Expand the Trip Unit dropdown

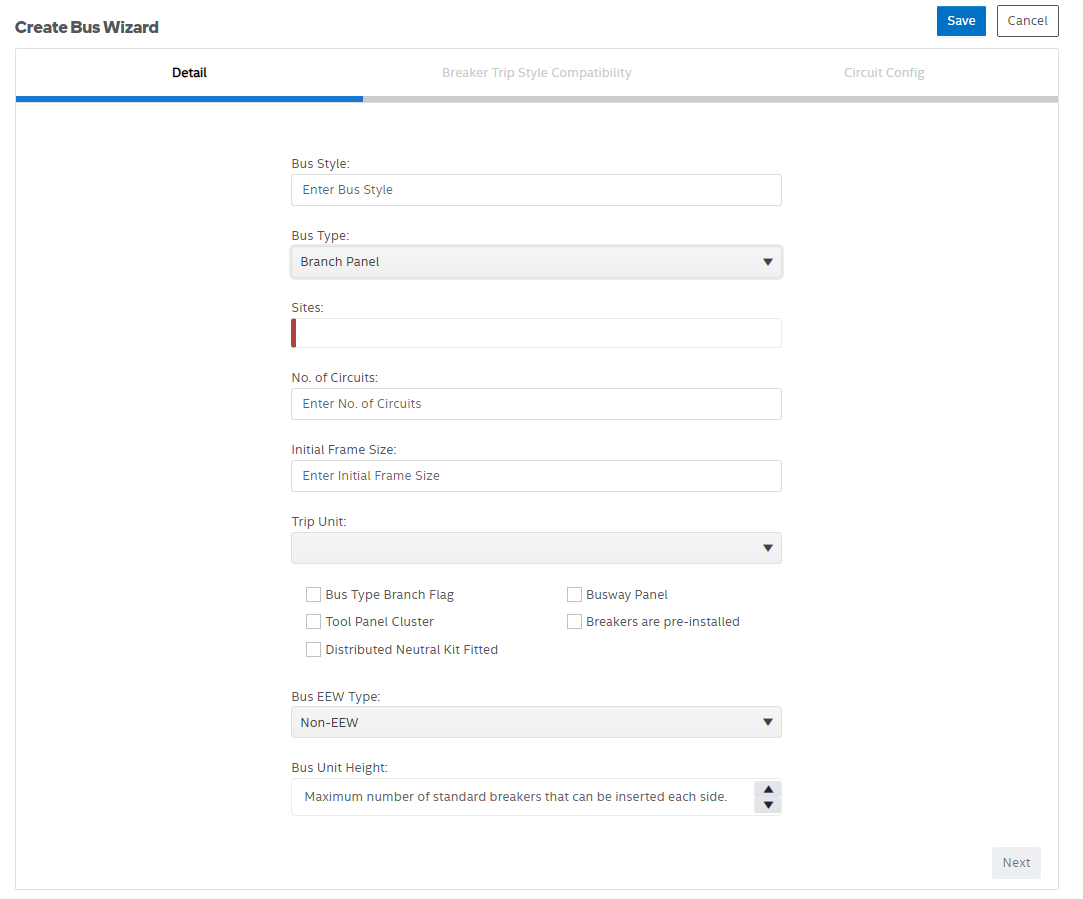[536, 548]
